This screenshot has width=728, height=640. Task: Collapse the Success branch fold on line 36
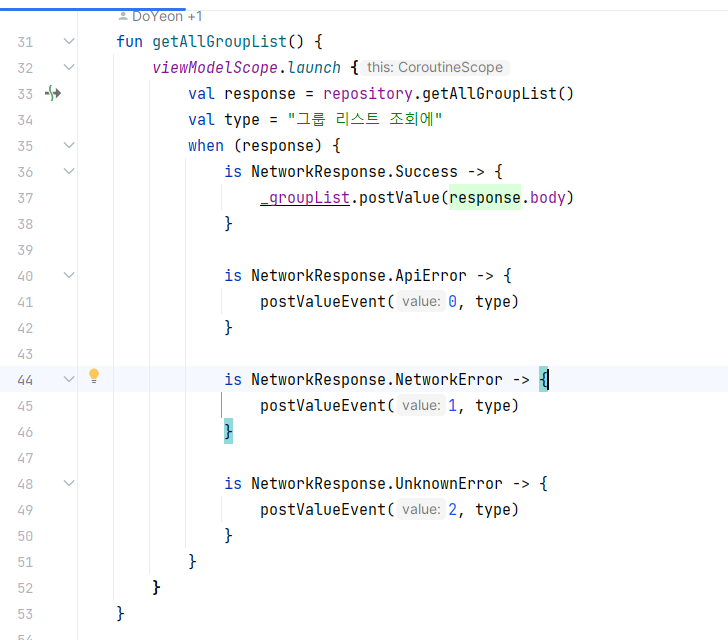(x=69, y=171)
